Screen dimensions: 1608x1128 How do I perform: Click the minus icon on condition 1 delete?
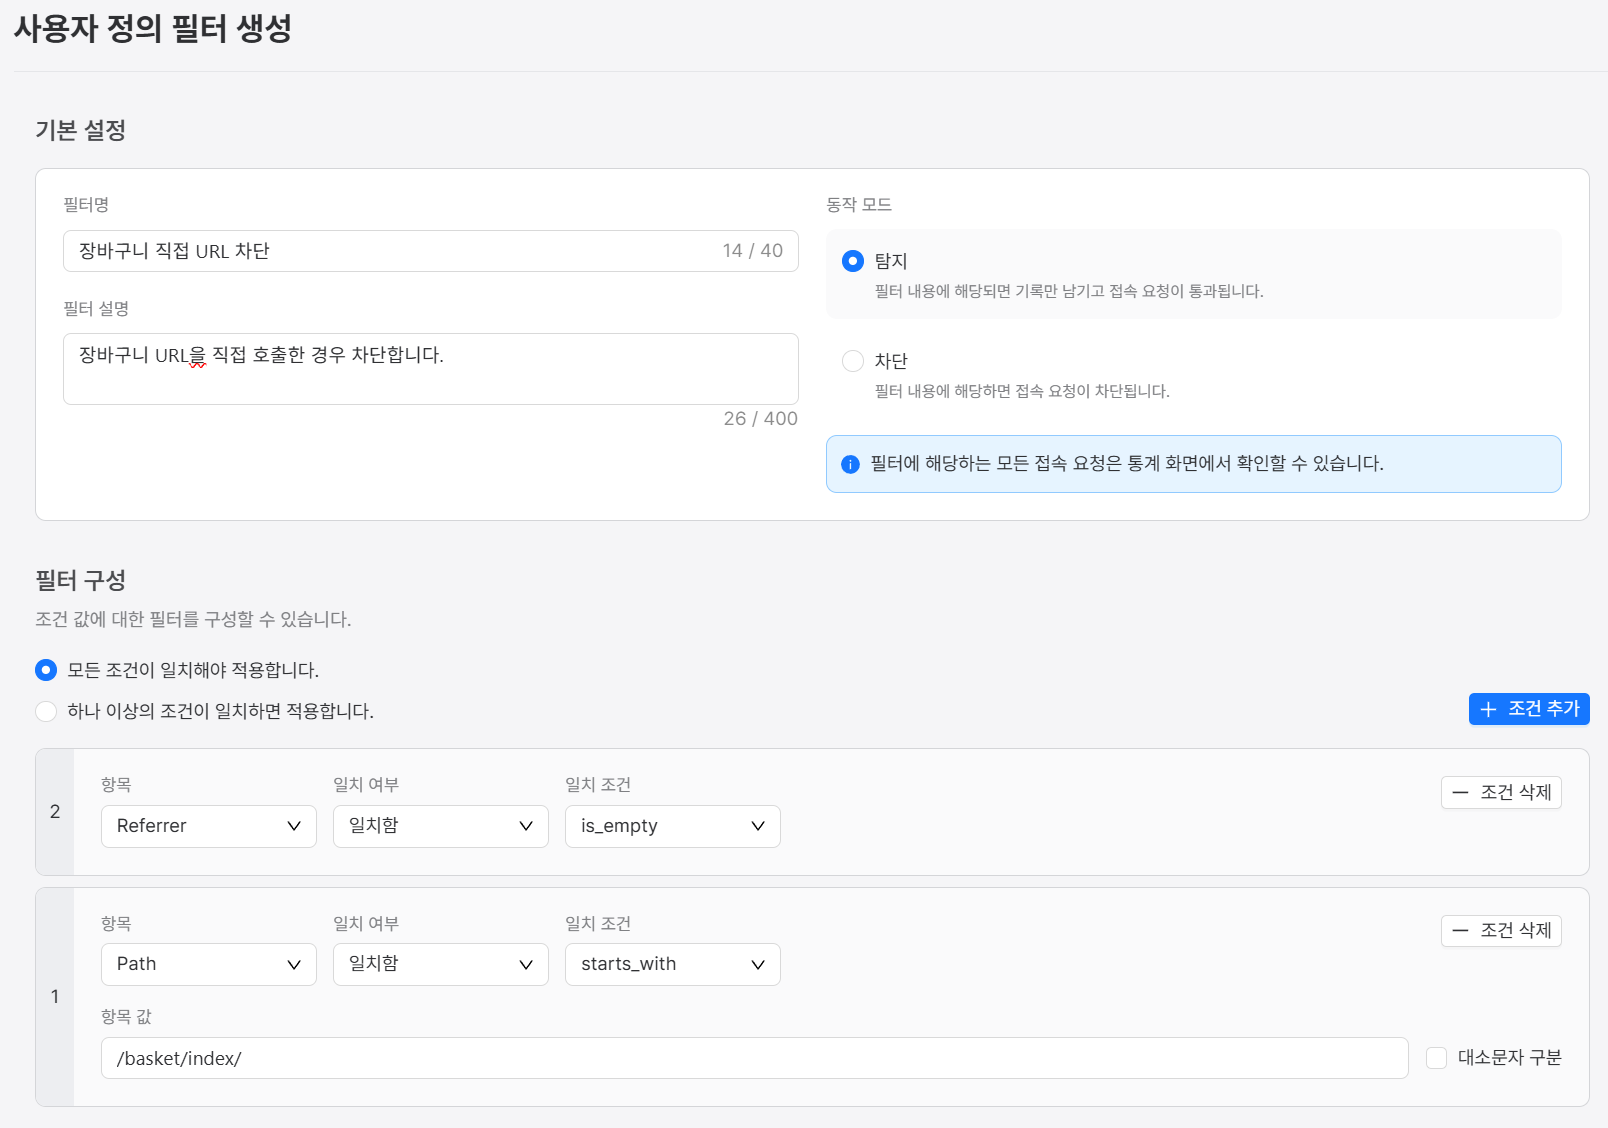coord(1459,931)
